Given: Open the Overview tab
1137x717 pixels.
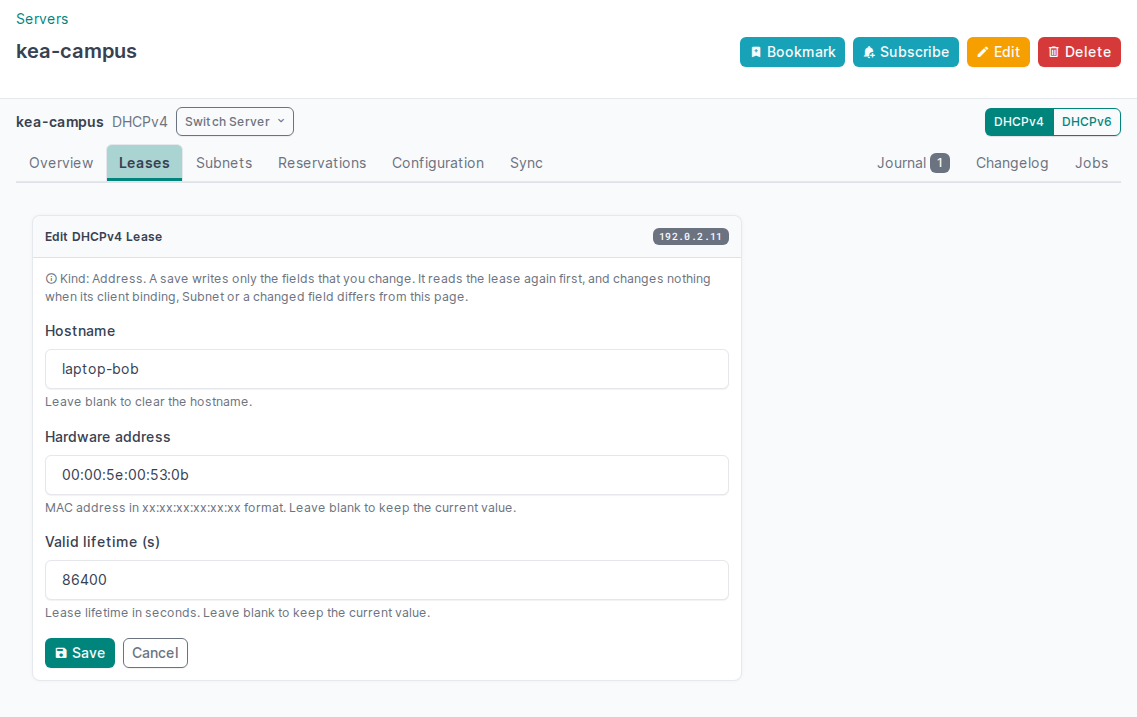Looking at the screenshot, I should point(61,163).
